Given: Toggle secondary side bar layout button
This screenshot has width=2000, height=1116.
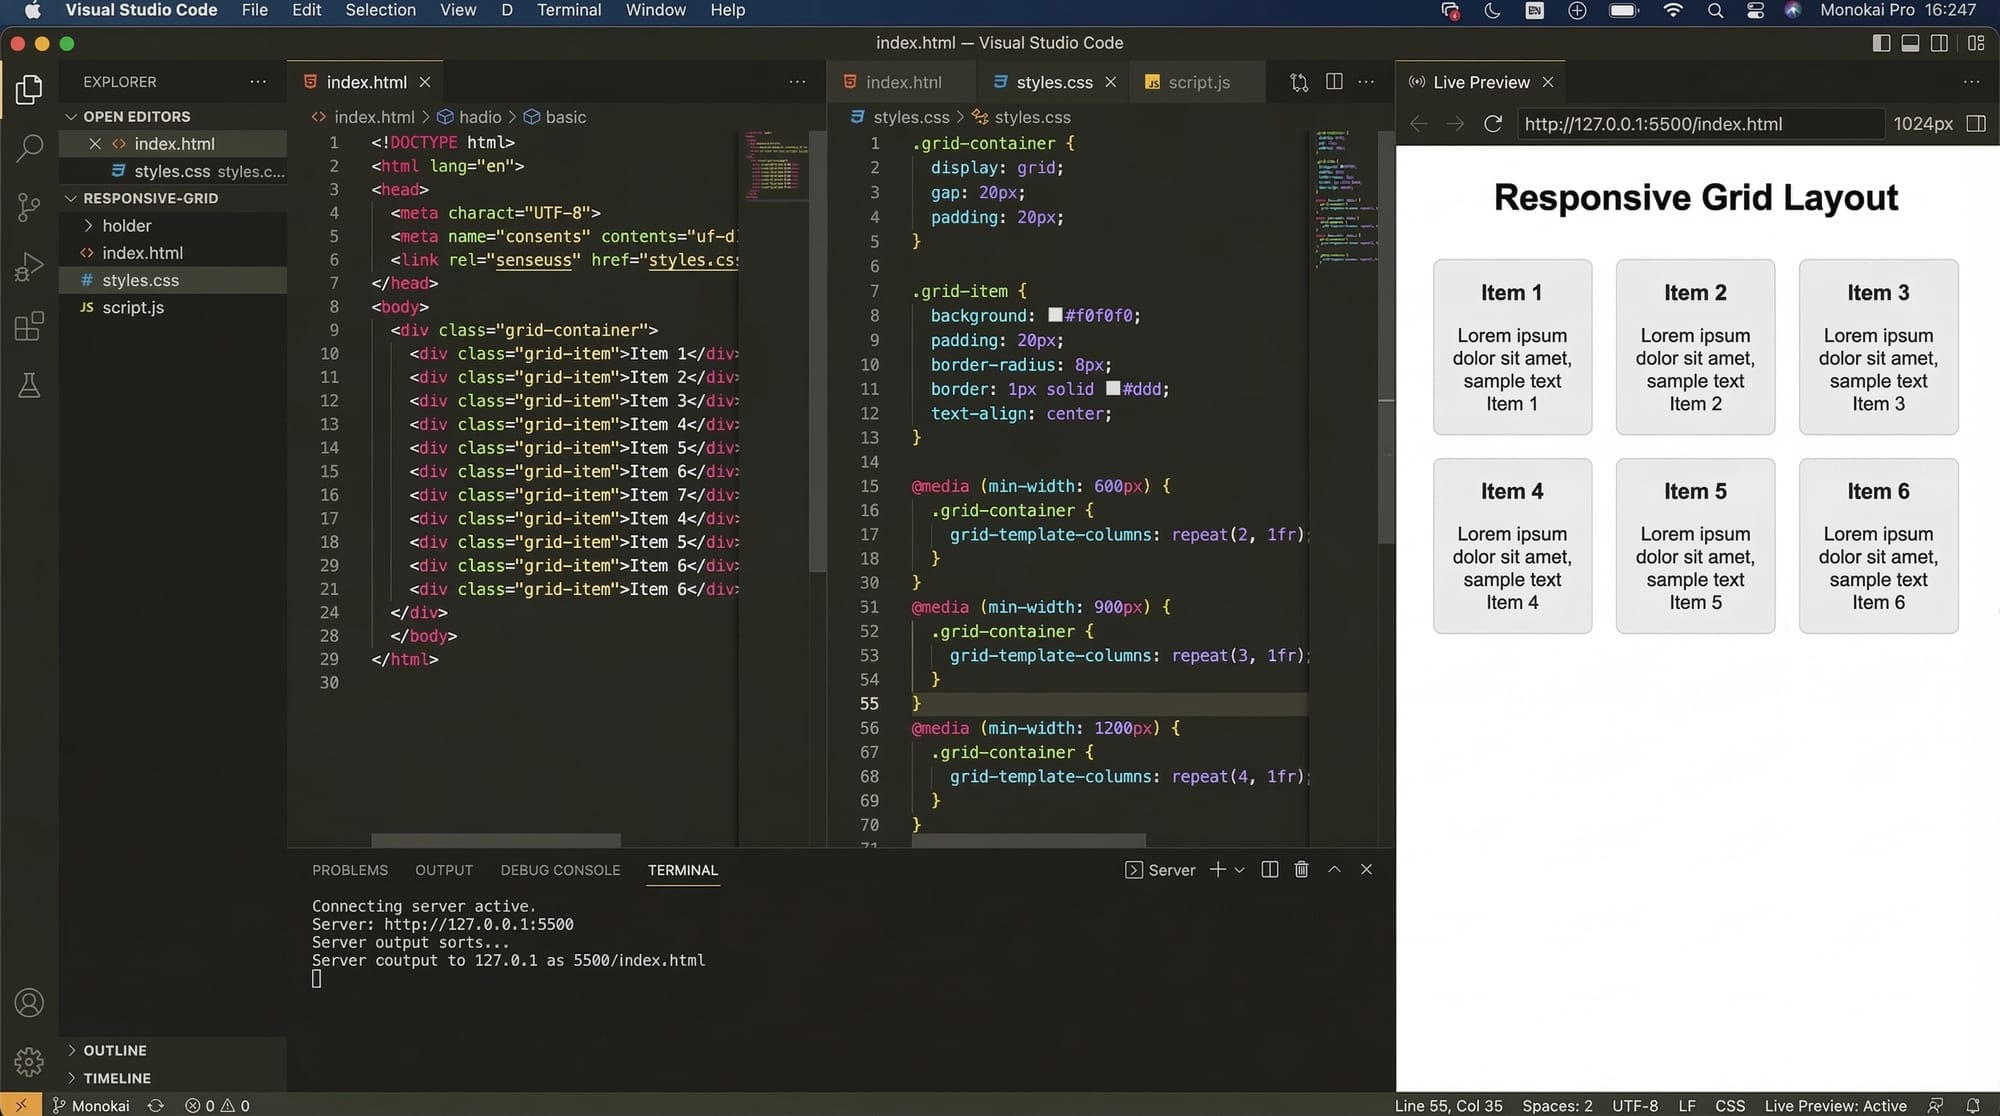Looking at the screenshot, I should (x=1939, y=43).
